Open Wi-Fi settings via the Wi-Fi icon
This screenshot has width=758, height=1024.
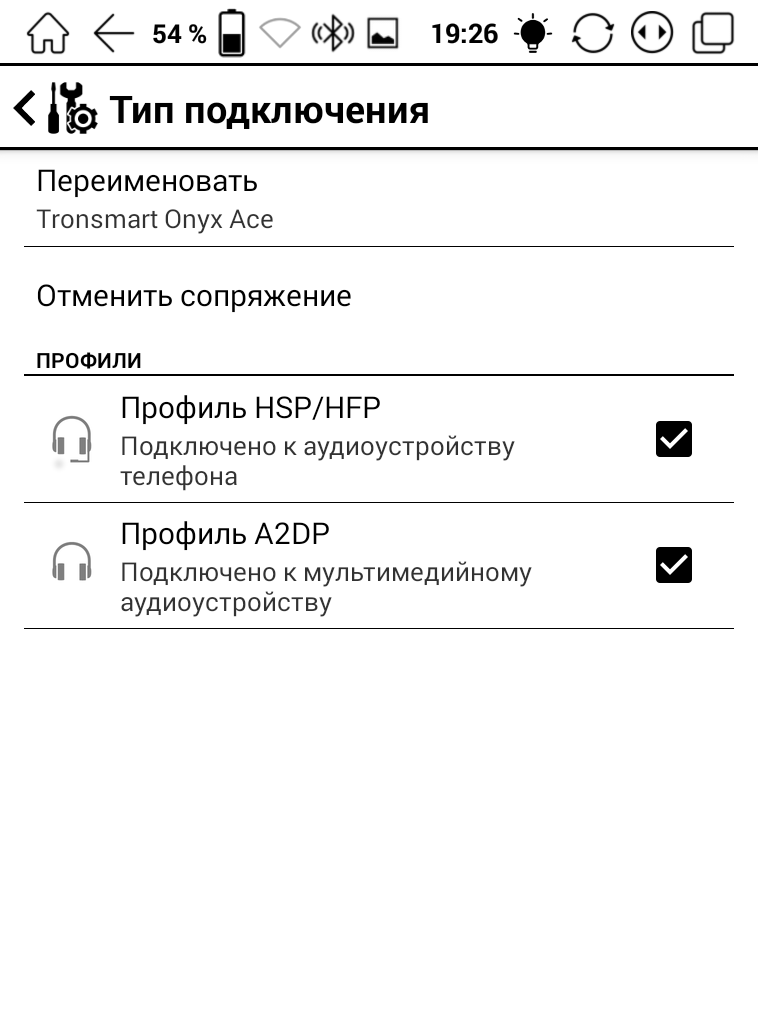pyautogui.click(x=280, y=34)
